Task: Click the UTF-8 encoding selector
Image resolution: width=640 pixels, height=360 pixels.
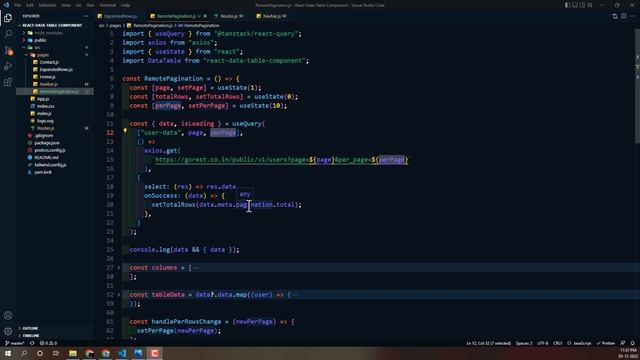Action: coord(542,343)
